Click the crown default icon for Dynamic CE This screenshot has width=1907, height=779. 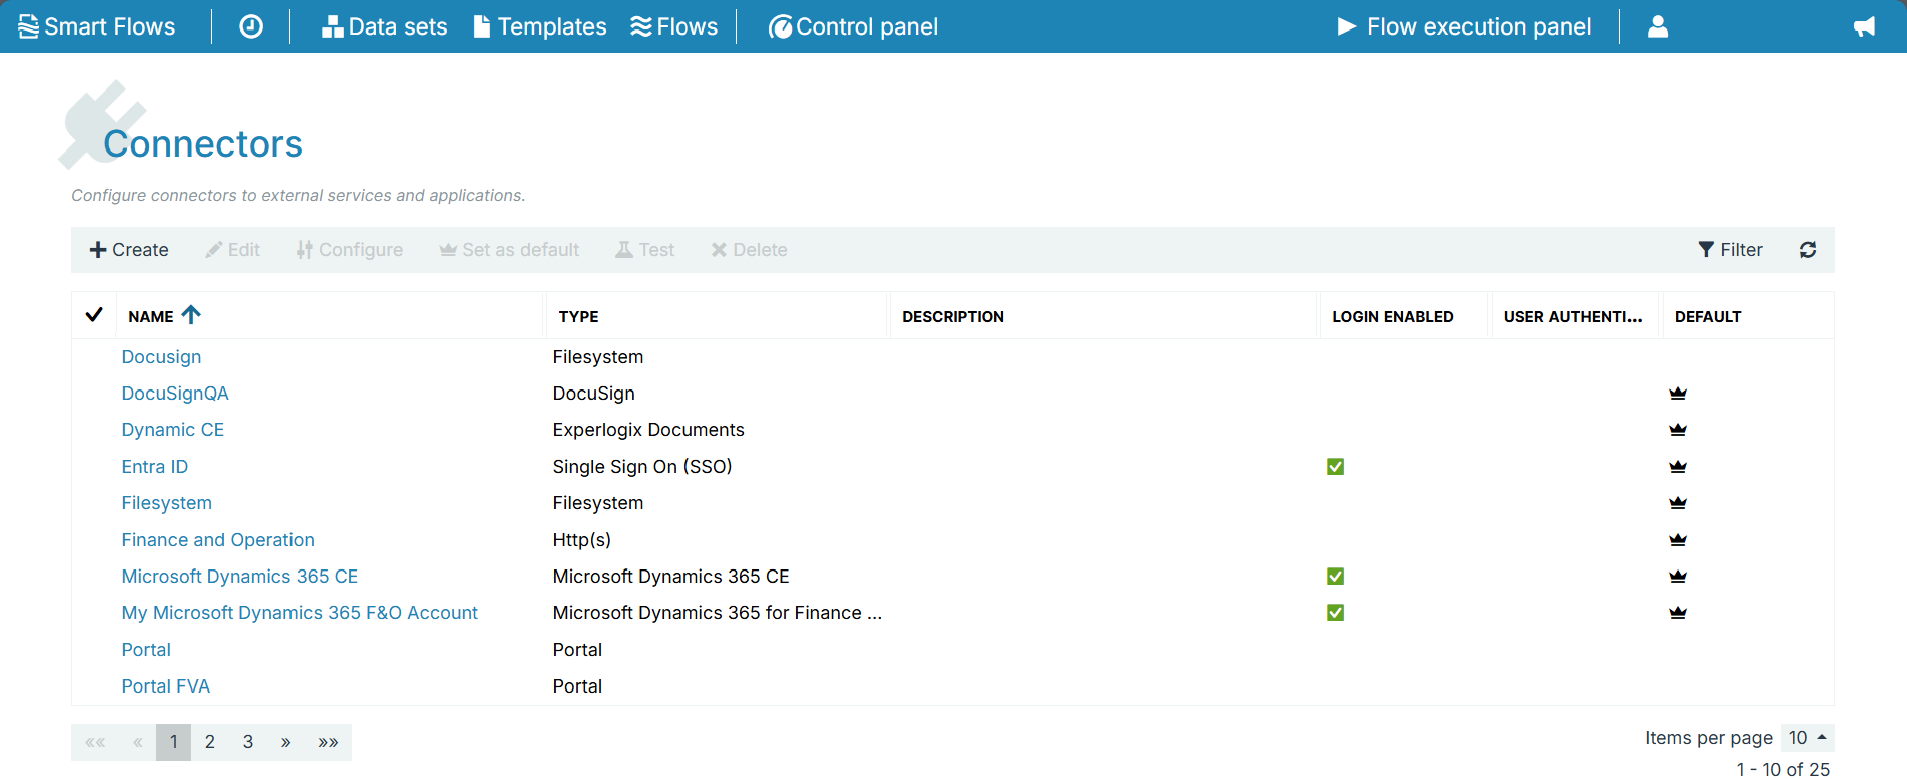point(1678,430)
